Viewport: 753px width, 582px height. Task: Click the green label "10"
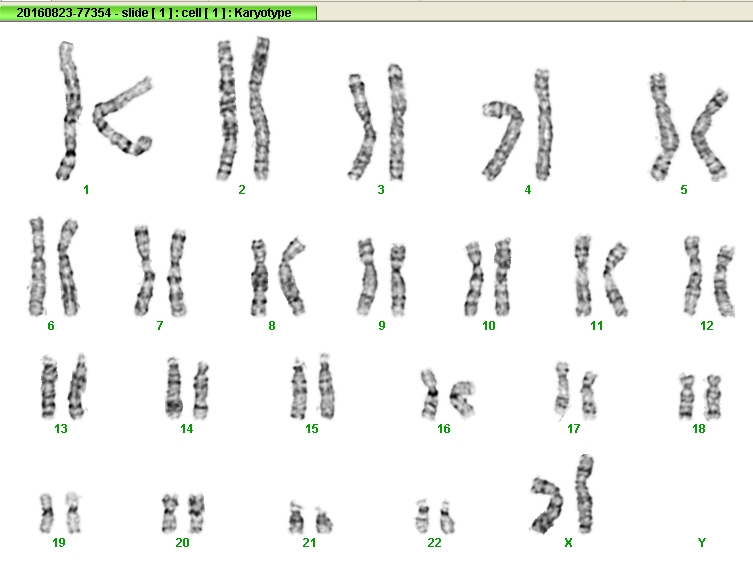point(488,326)
